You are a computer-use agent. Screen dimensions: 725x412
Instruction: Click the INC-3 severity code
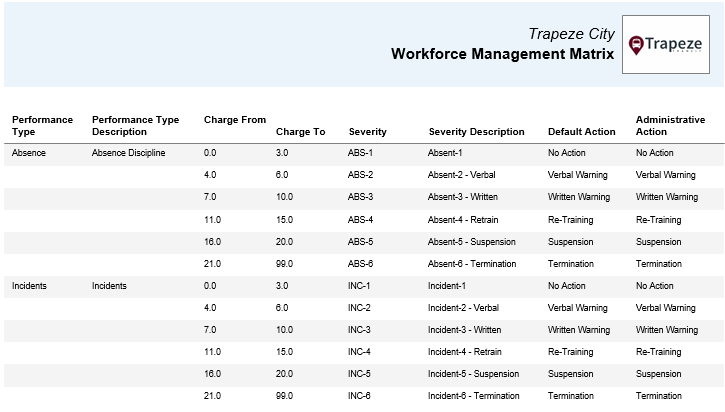(x=359, y=330)
